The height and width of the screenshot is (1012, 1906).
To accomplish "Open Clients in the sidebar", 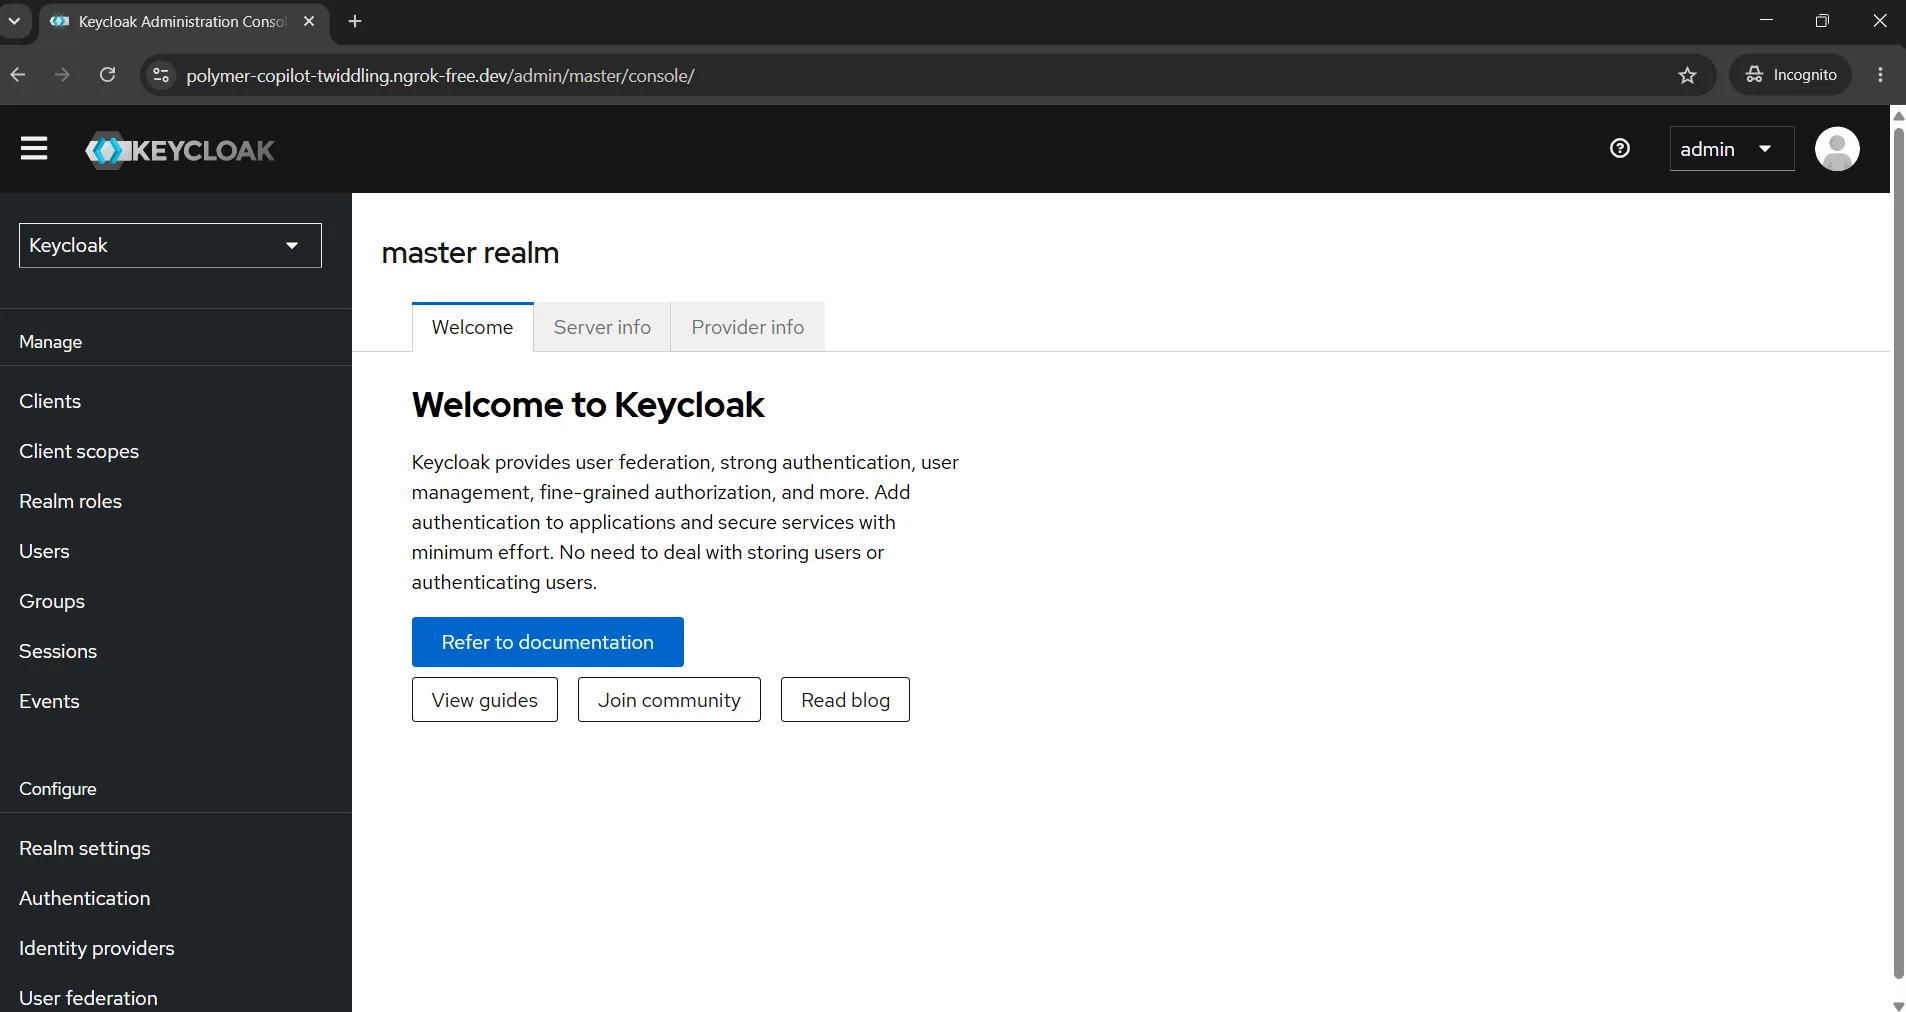I will [x=50, y=401].
